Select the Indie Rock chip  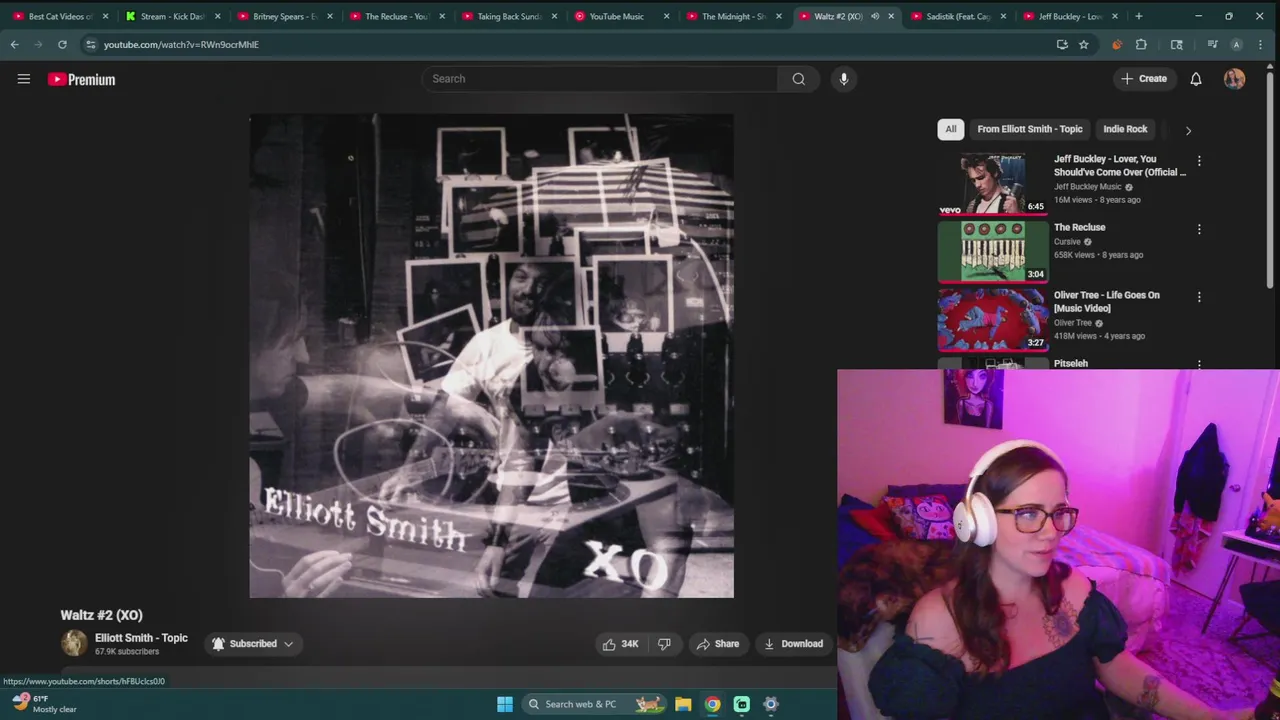pyautogui.click(x=1125, y=129)
